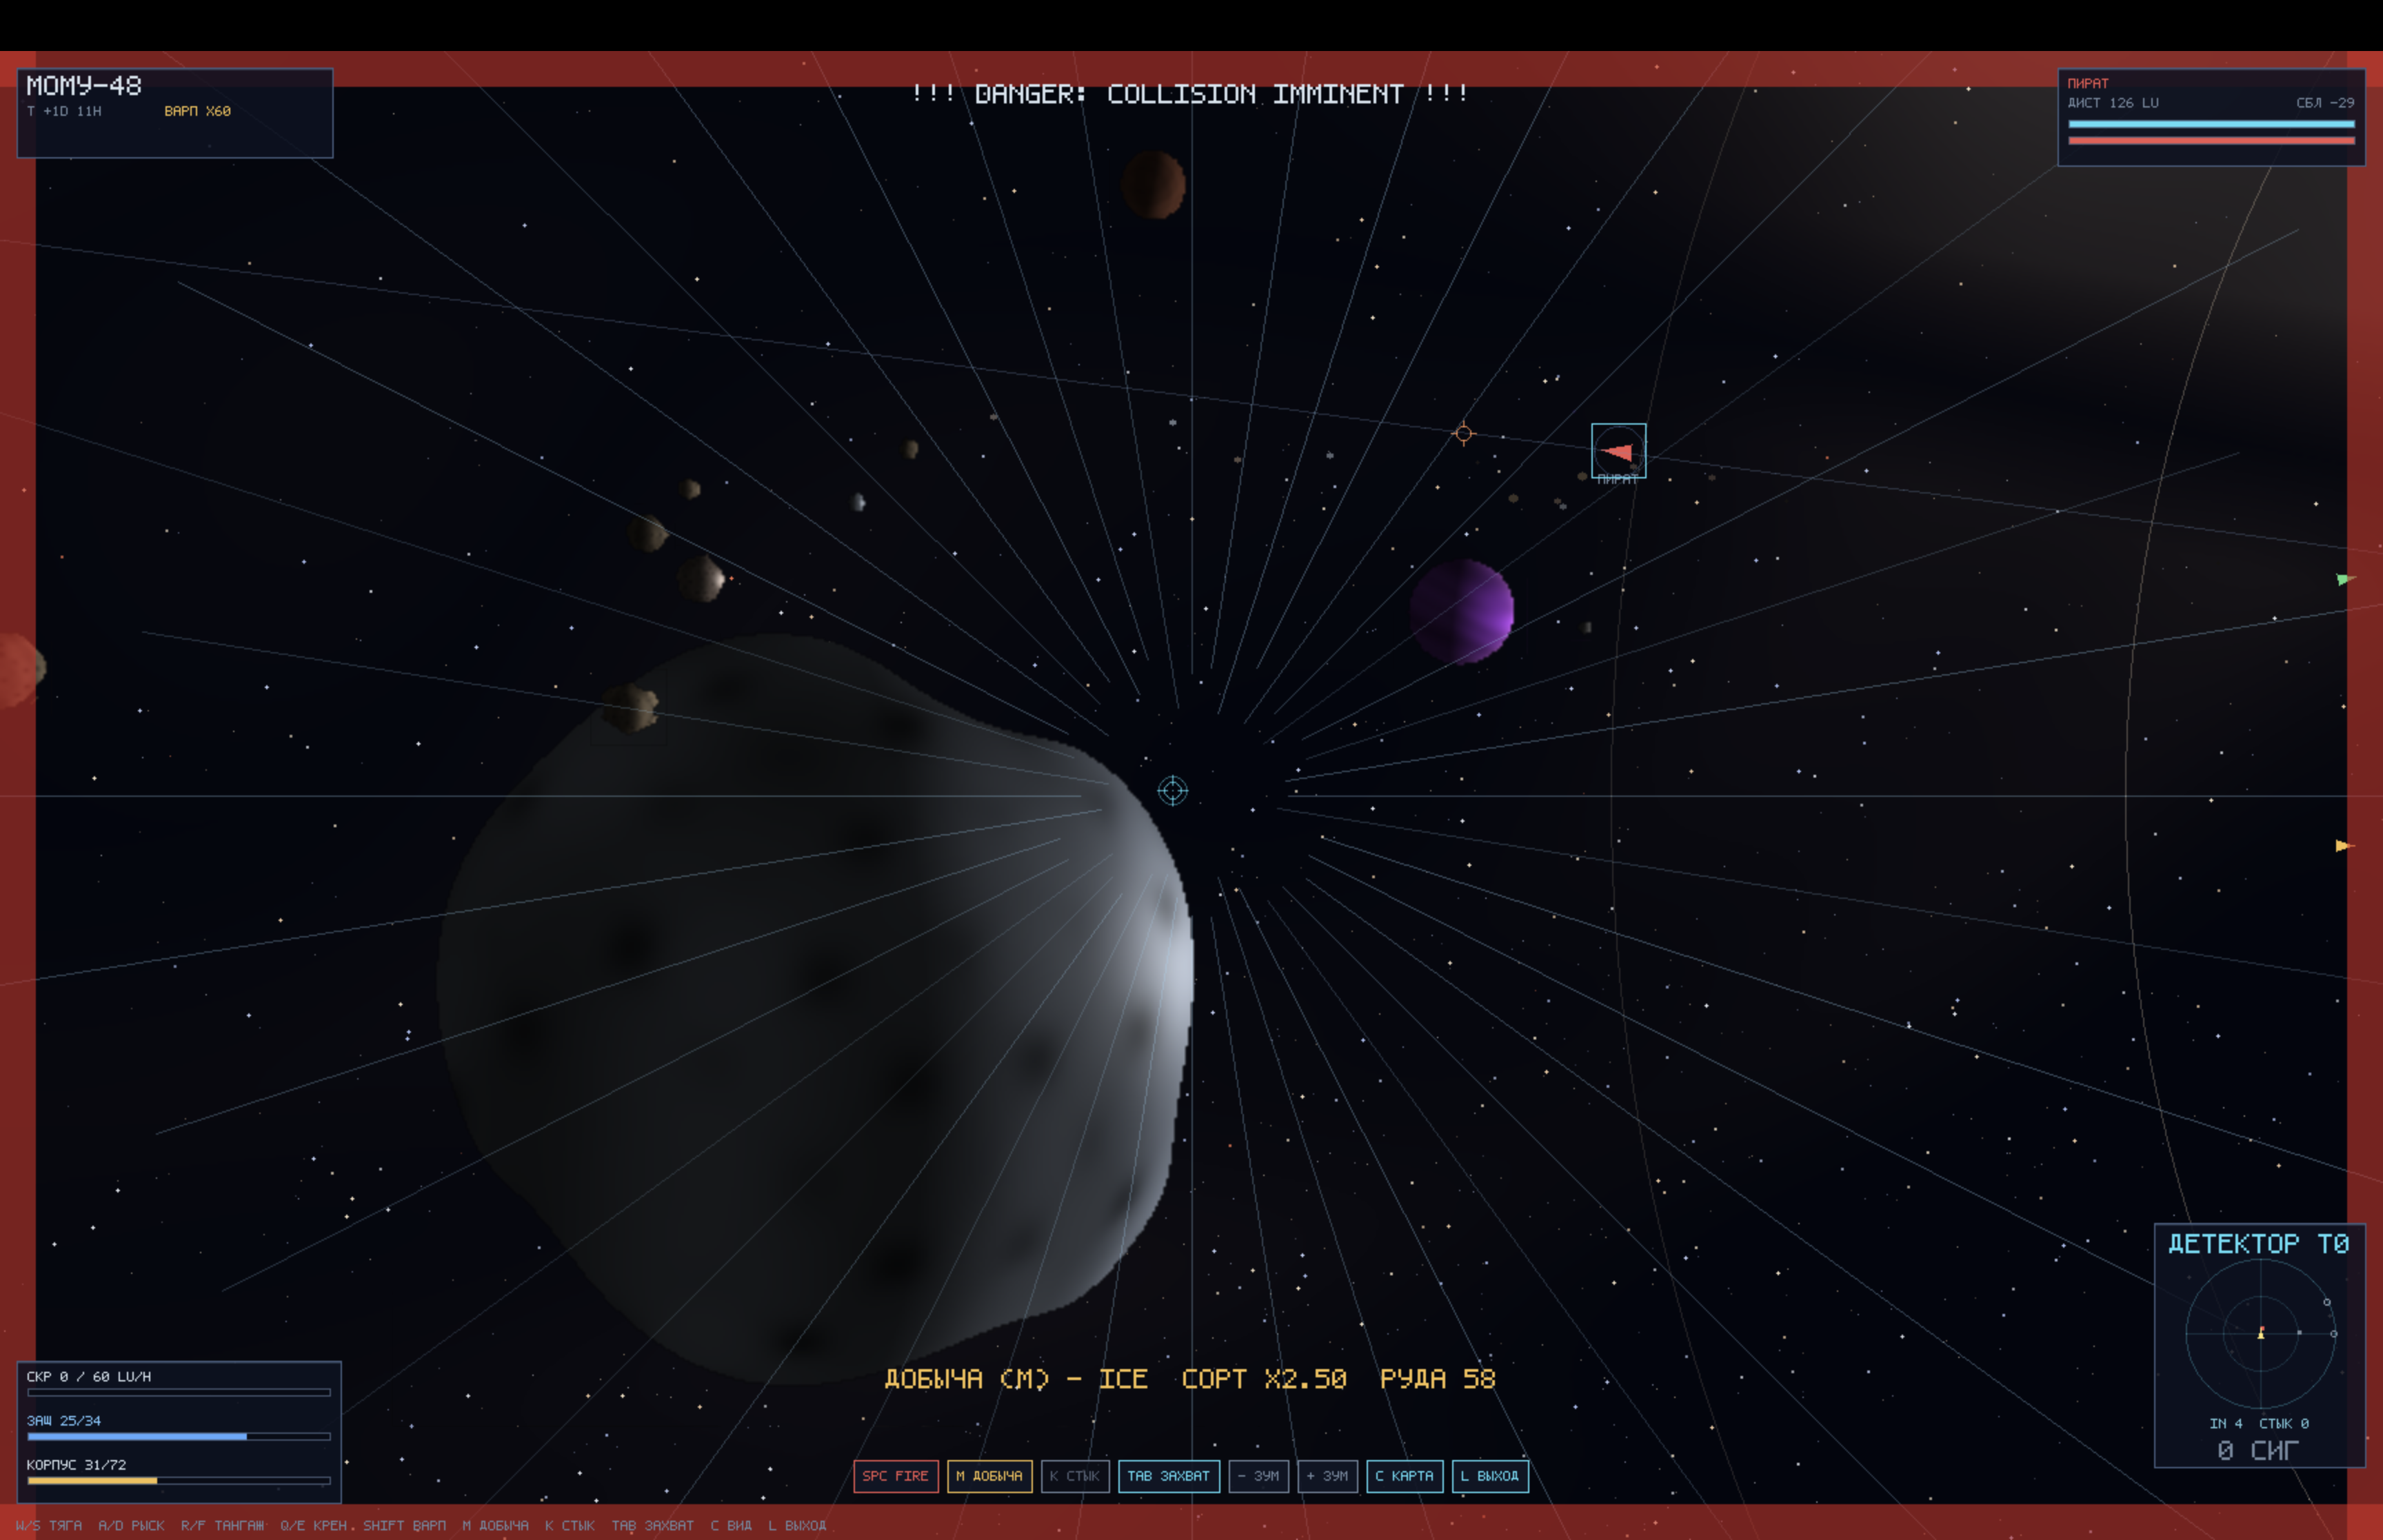Click the purple planet

(x=1462, y=611)
